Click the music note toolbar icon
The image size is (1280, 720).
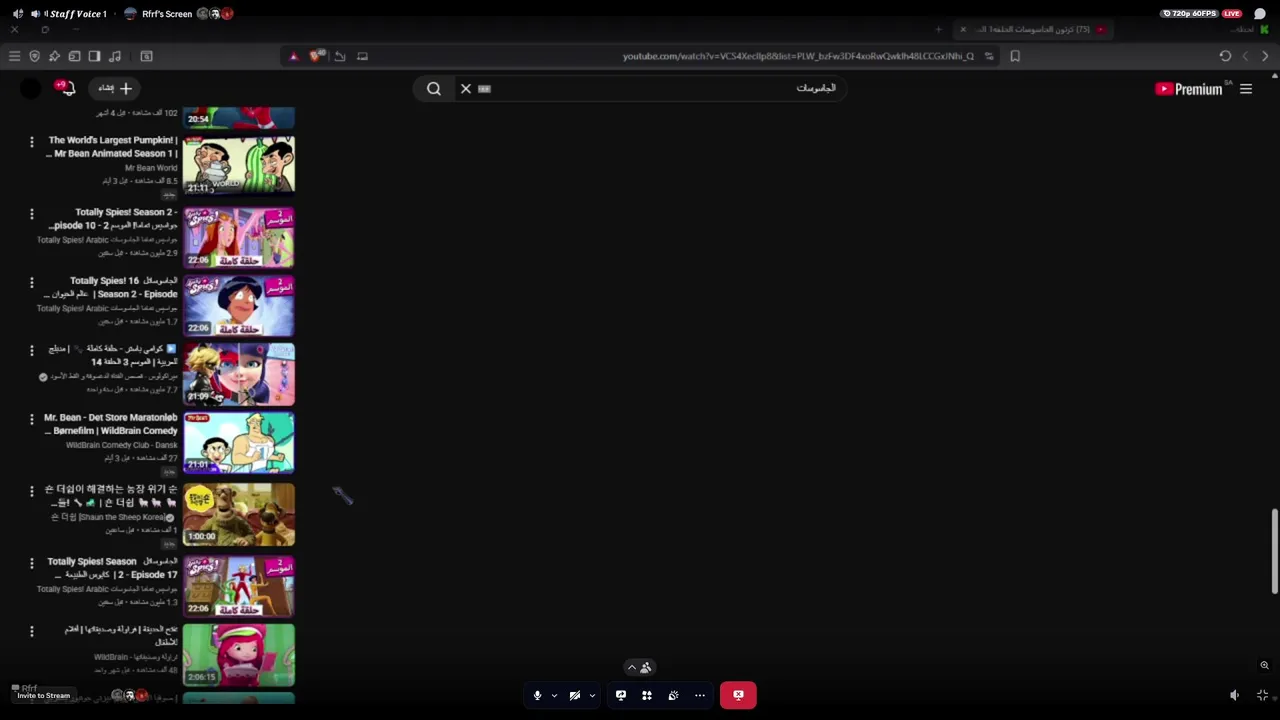click(115, 56)
